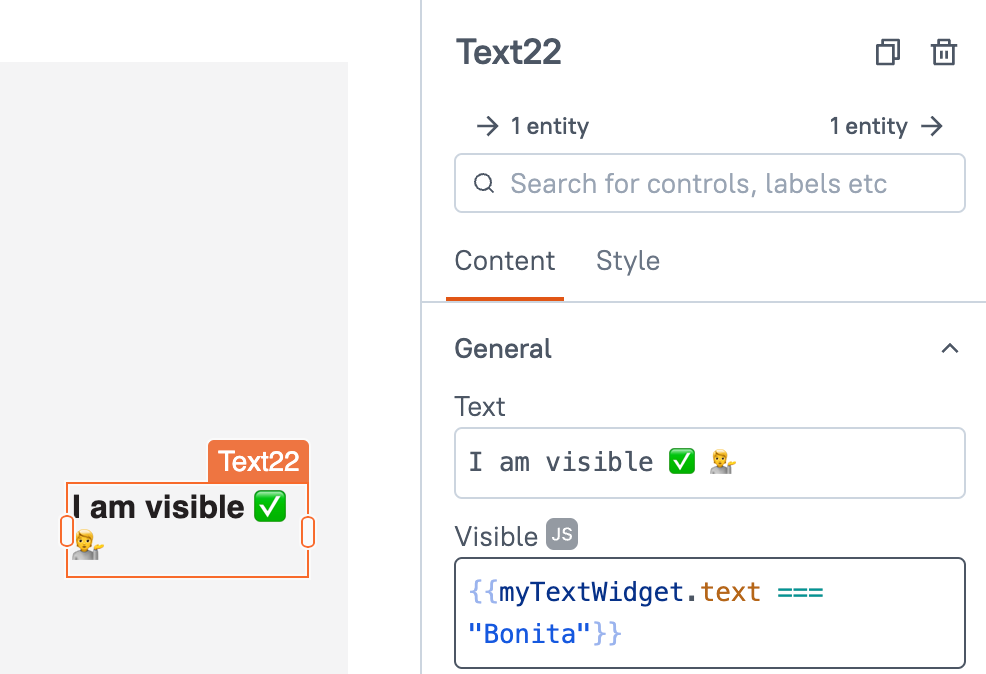
Task: Delete the Text22 widget
Action: coord(944,53)
